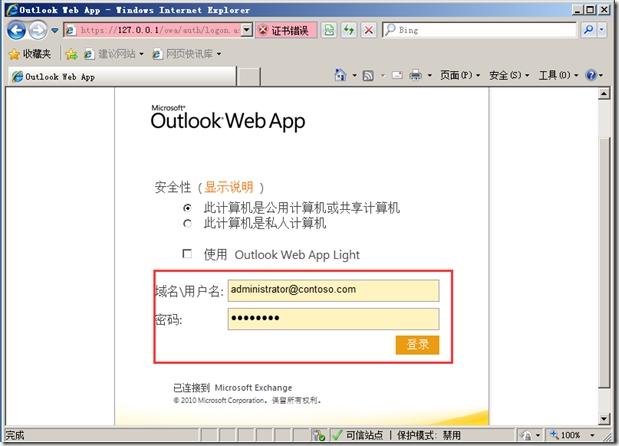Click the browser Forward arrow button
Image resolution: width=619 pixels, height=446 pixels.
[x=38, y=30]
